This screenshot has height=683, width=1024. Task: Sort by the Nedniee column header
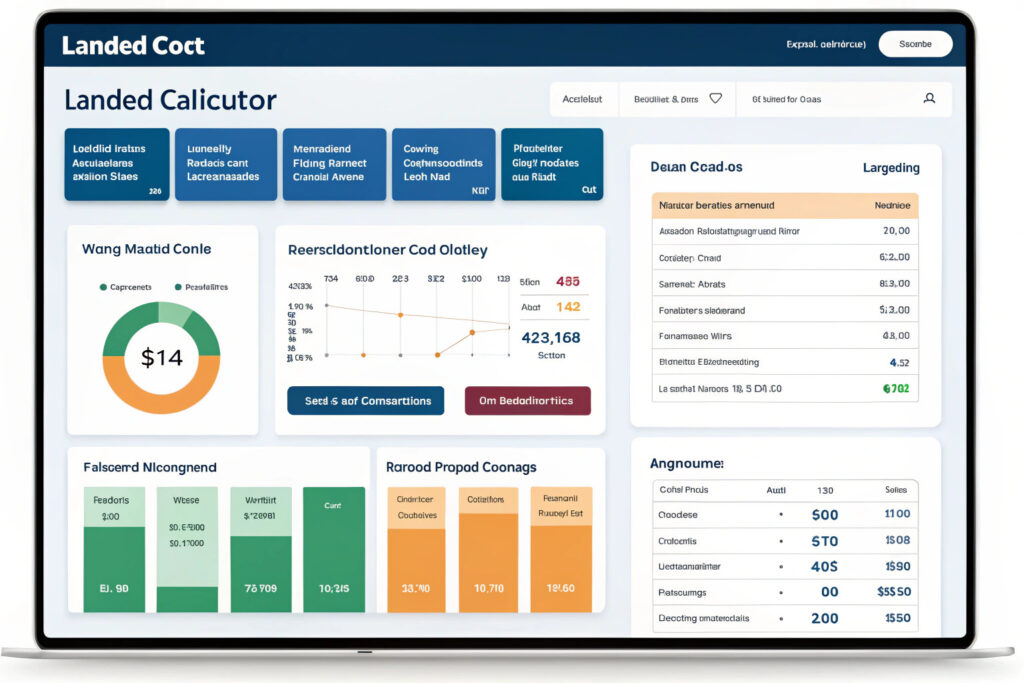click(891, 206)
